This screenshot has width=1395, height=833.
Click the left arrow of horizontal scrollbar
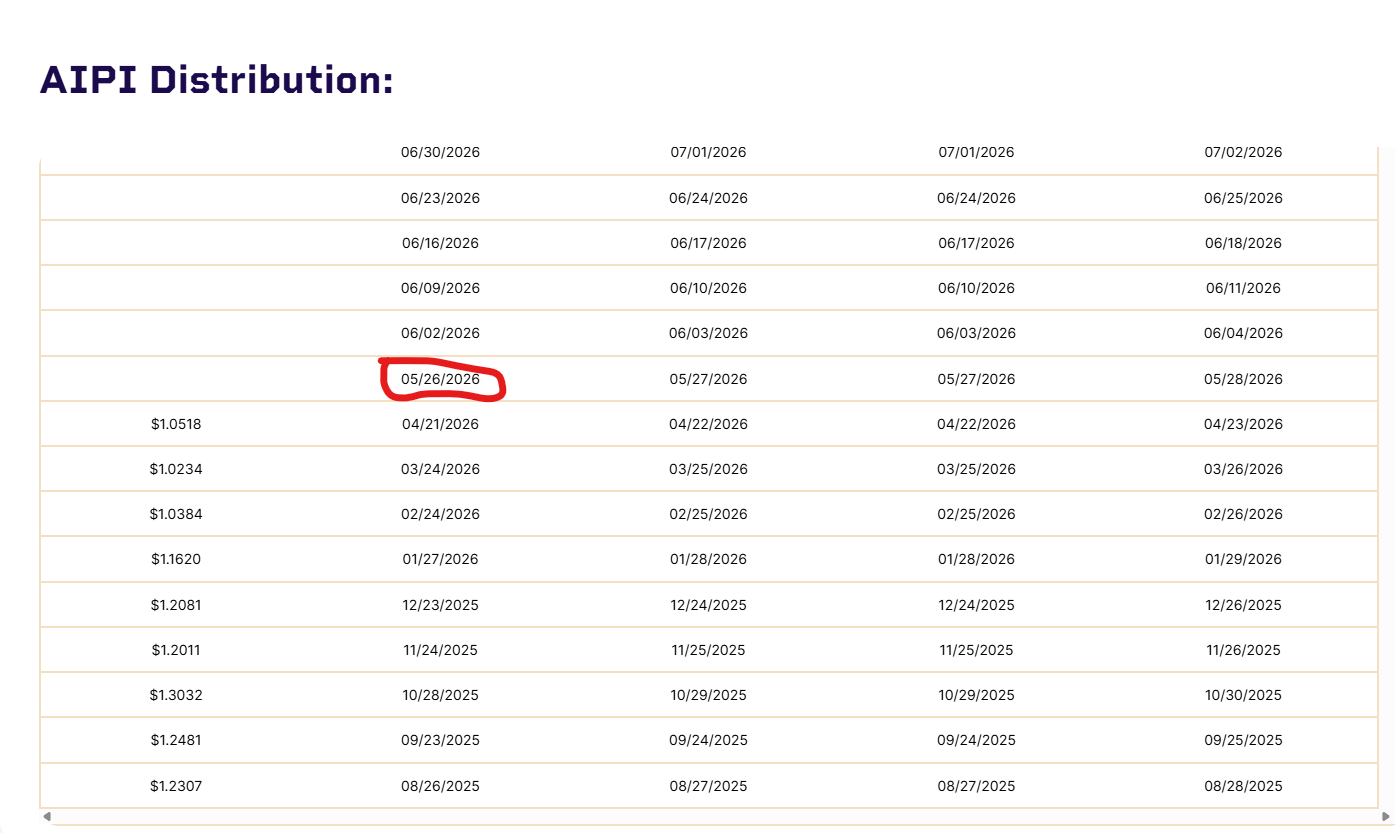tap(46, 817)
